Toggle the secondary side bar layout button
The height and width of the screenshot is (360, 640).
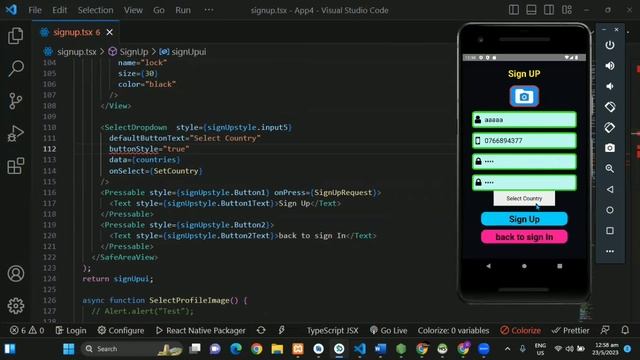click(x=549, y=10)
